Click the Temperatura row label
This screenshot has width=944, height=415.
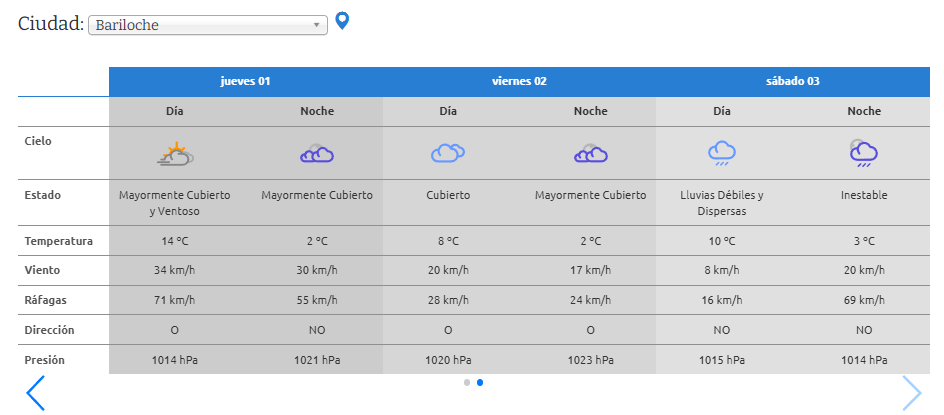(x=59, y=241)
